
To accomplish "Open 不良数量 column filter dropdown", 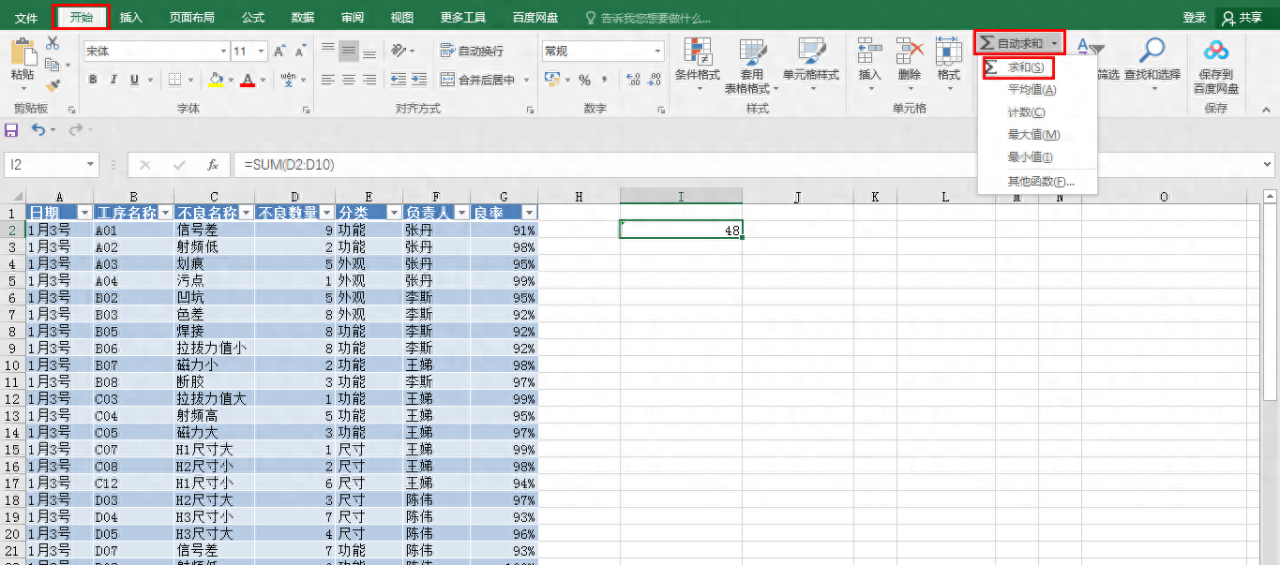I will point(326,212).
